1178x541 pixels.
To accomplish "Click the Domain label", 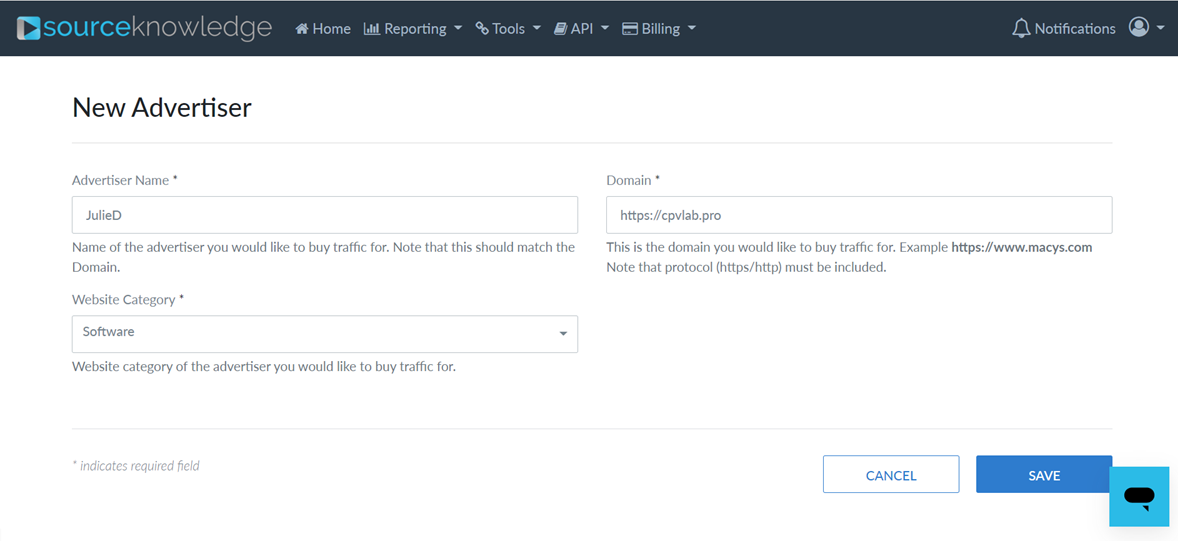I will pyautogui.click(x=633, y=180).
